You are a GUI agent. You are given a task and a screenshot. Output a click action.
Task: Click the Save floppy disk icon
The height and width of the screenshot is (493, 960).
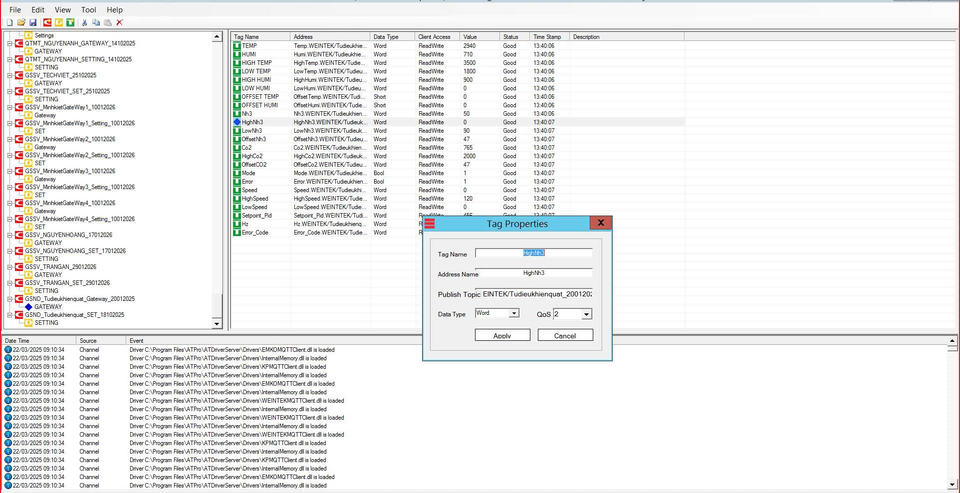33,22
